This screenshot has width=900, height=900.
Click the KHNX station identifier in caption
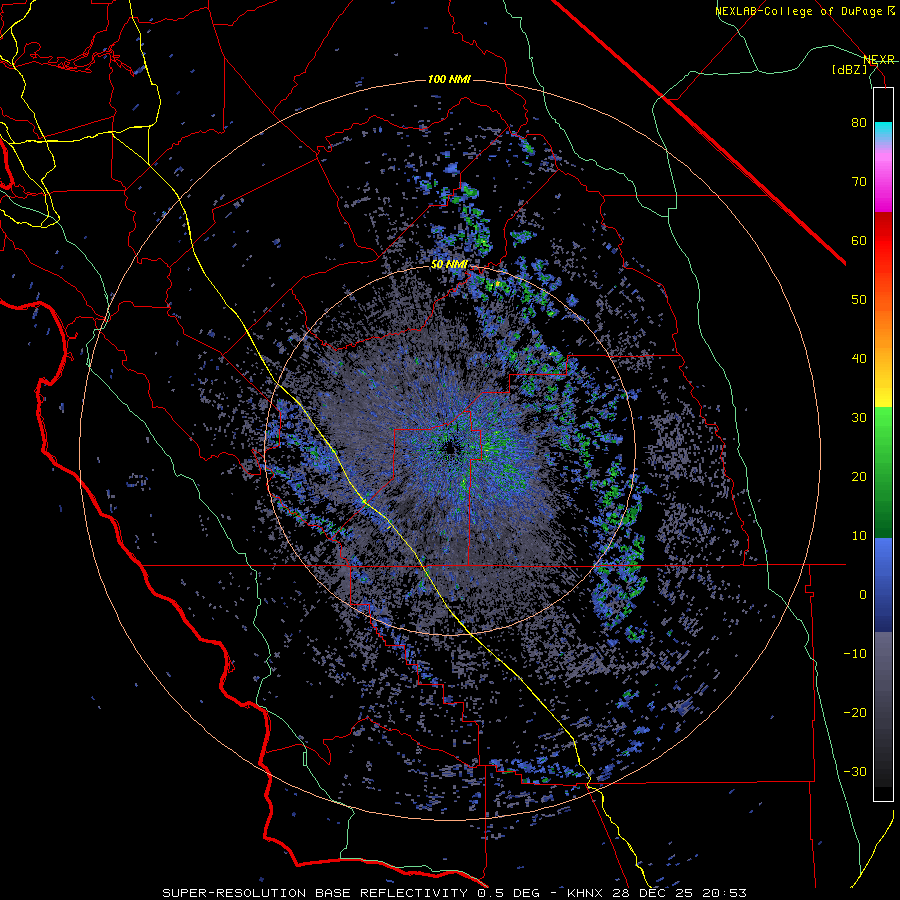click(586, 893)
